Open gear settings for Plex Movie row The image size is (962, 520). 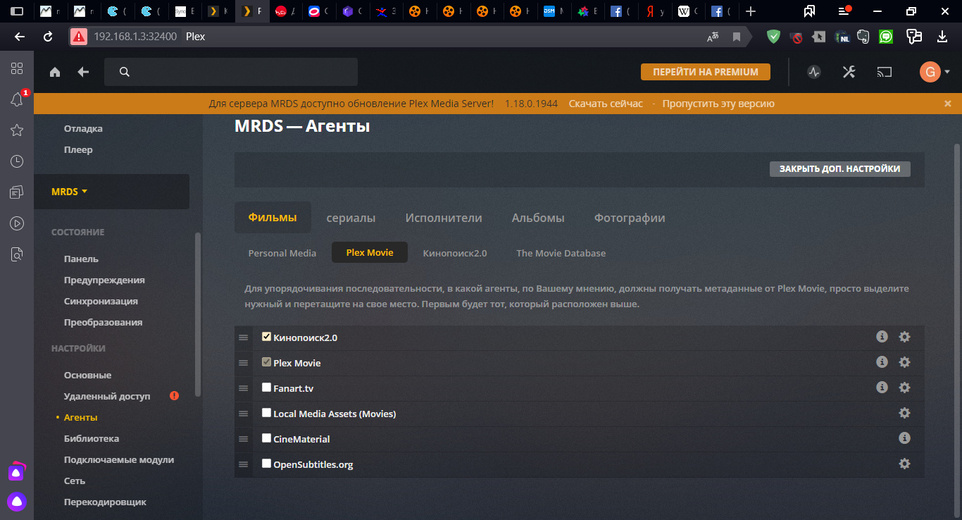(x=904, y=362)
